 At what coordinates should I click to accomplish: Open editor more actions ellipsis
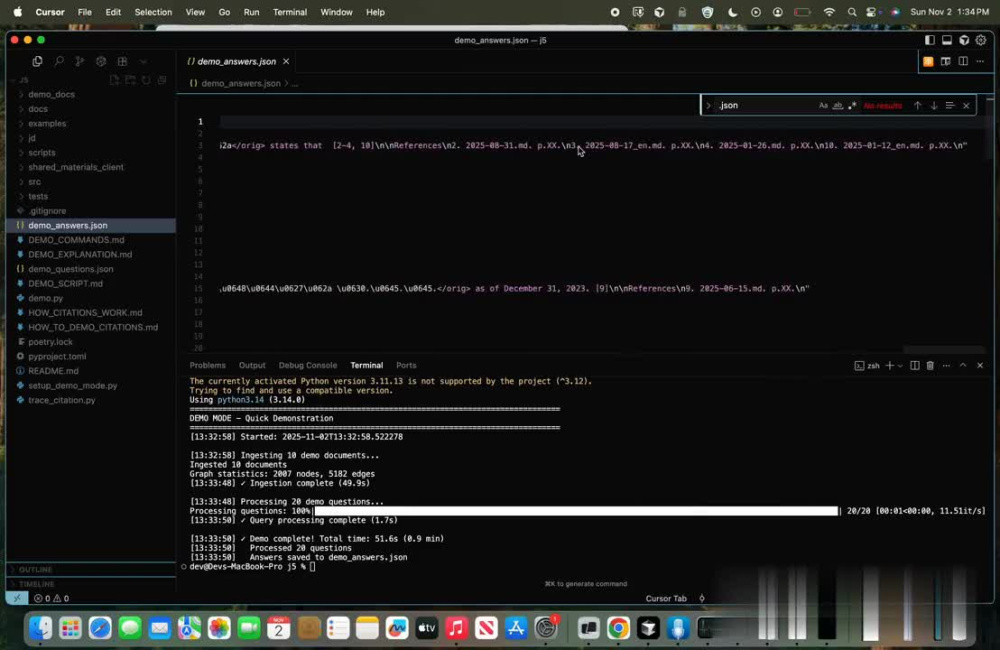click(980, 62)
